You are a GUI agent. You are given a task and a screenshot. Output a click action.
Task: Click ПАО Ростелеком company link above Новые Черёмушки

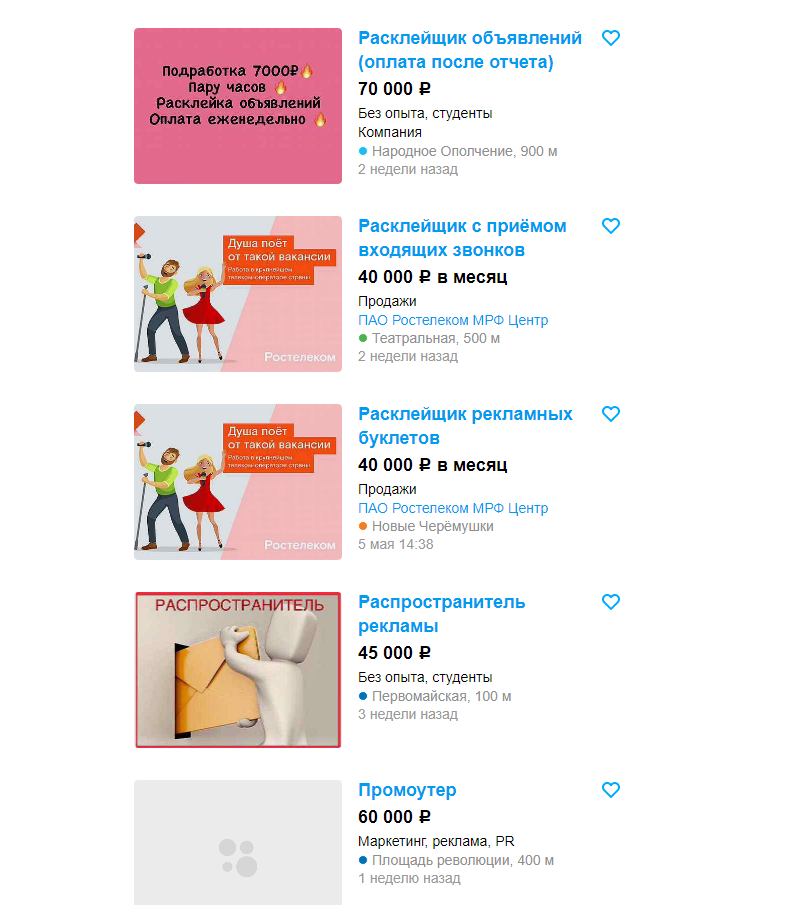[453, 508]
